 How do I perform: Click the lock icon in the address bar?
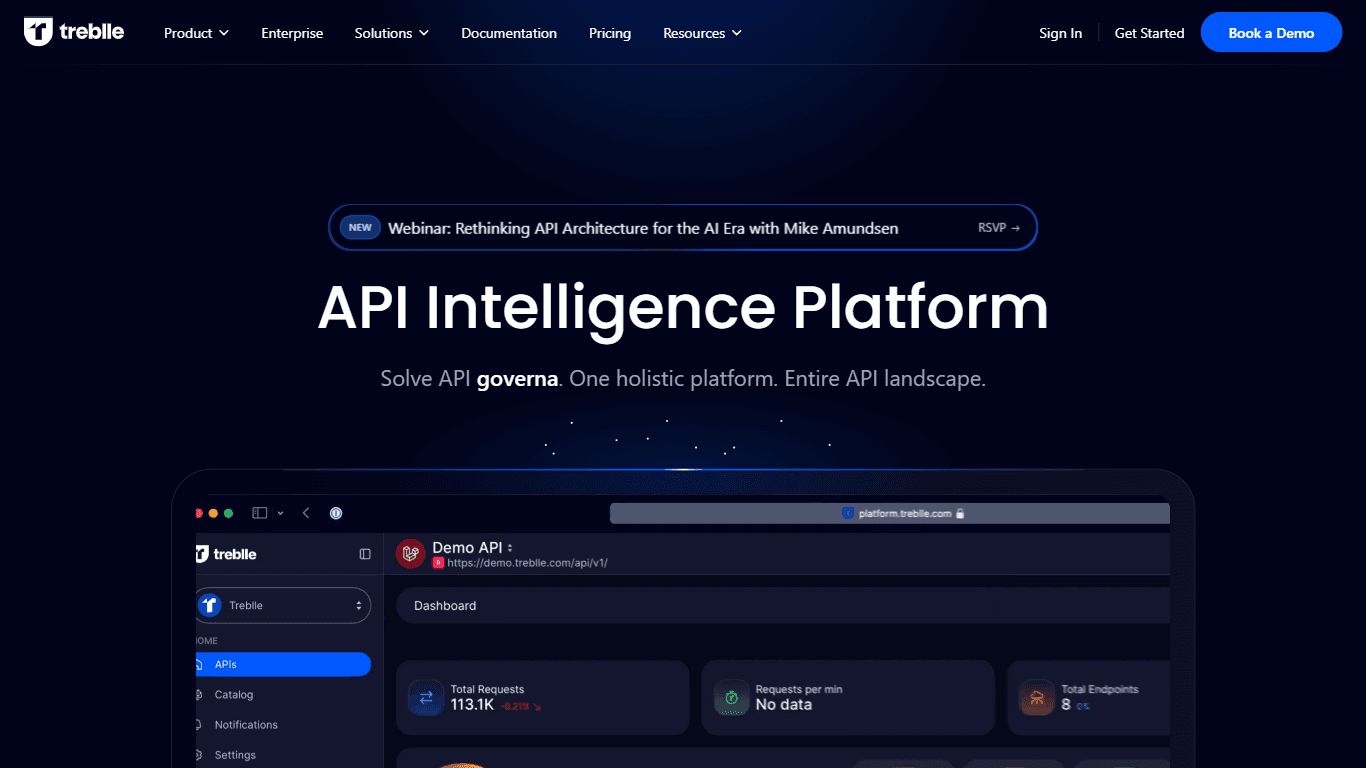point(959,513)
